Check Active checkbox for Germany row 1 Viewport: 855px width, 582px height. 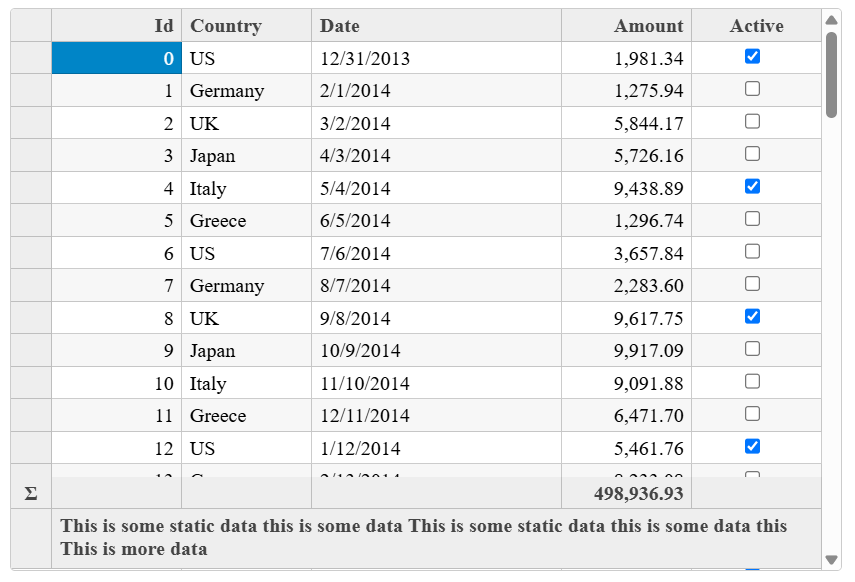[x=752, y=89]
